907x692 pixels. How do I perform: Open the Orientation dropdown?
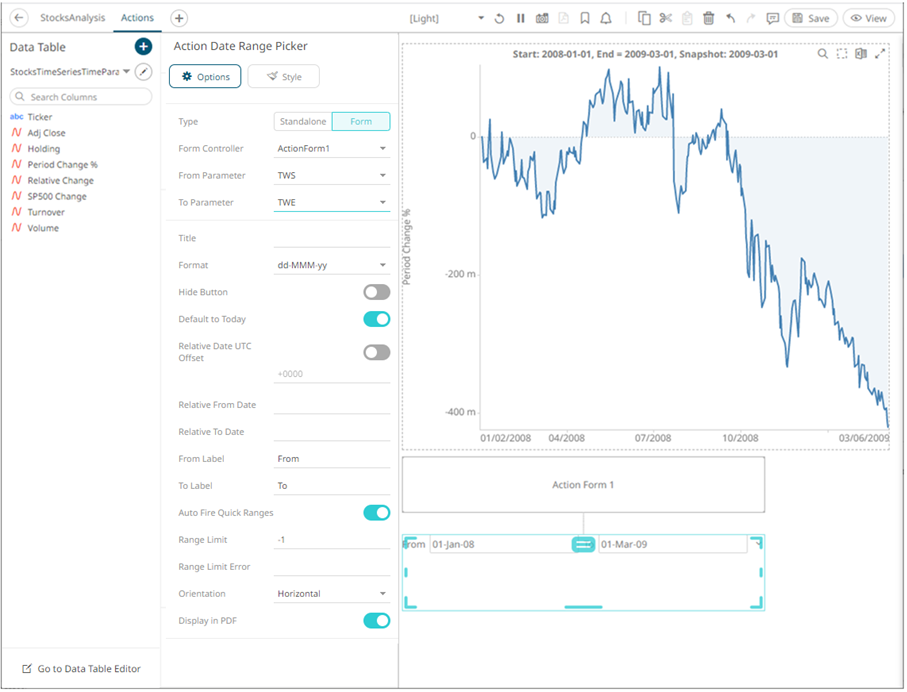[x=332, y=594]
